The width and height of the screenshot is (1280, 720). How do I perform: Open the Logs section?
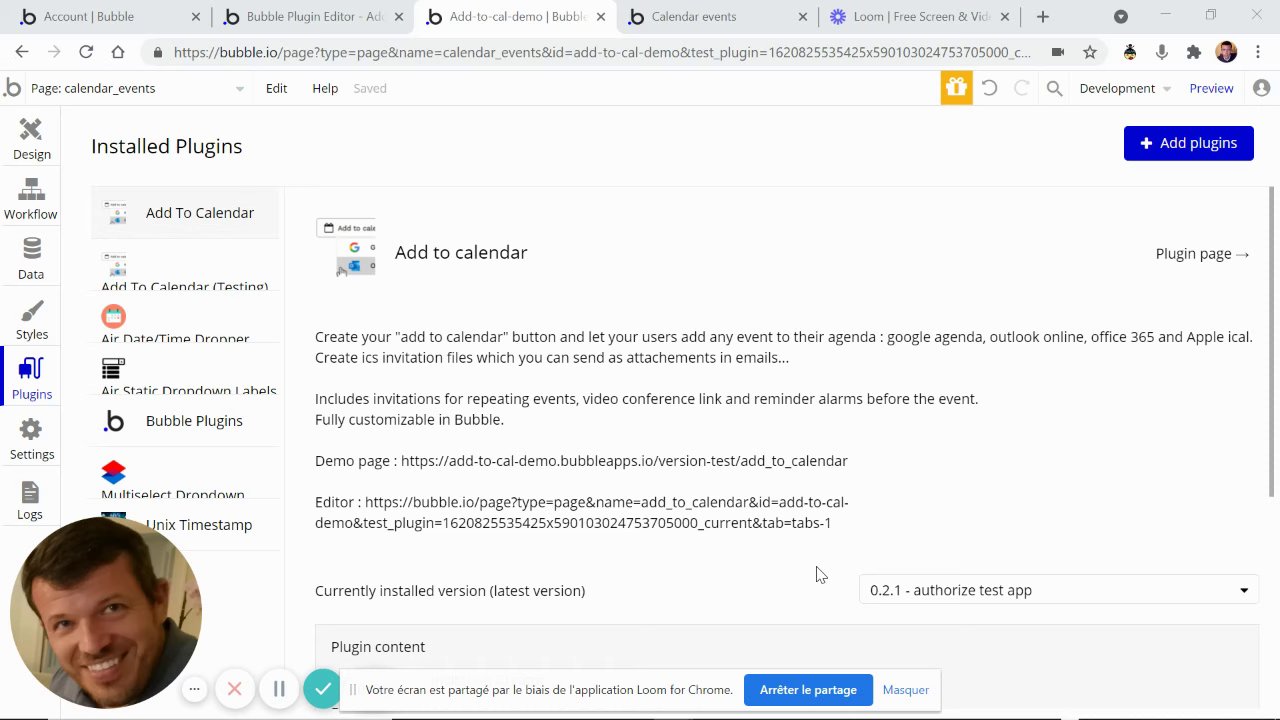pyautogui.click(x=30, y=499)
